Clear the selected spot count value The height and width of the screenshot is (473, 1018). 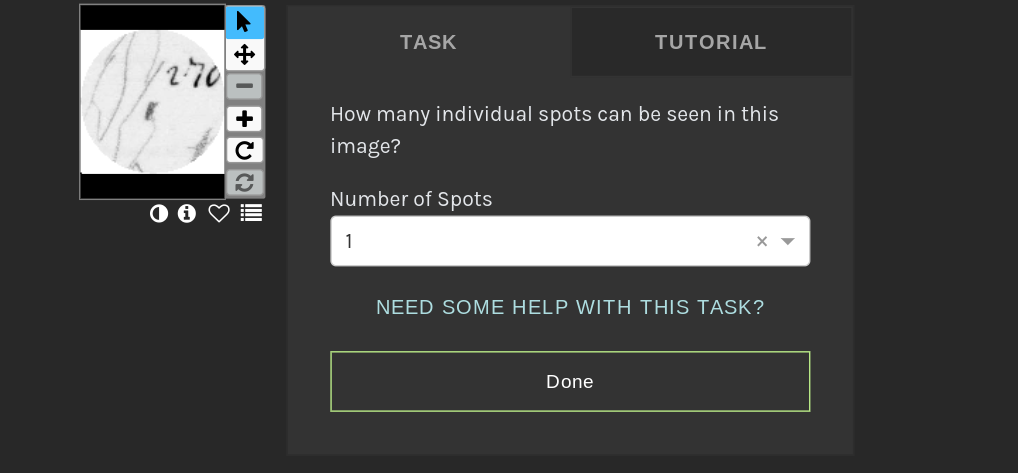point(762,241)
